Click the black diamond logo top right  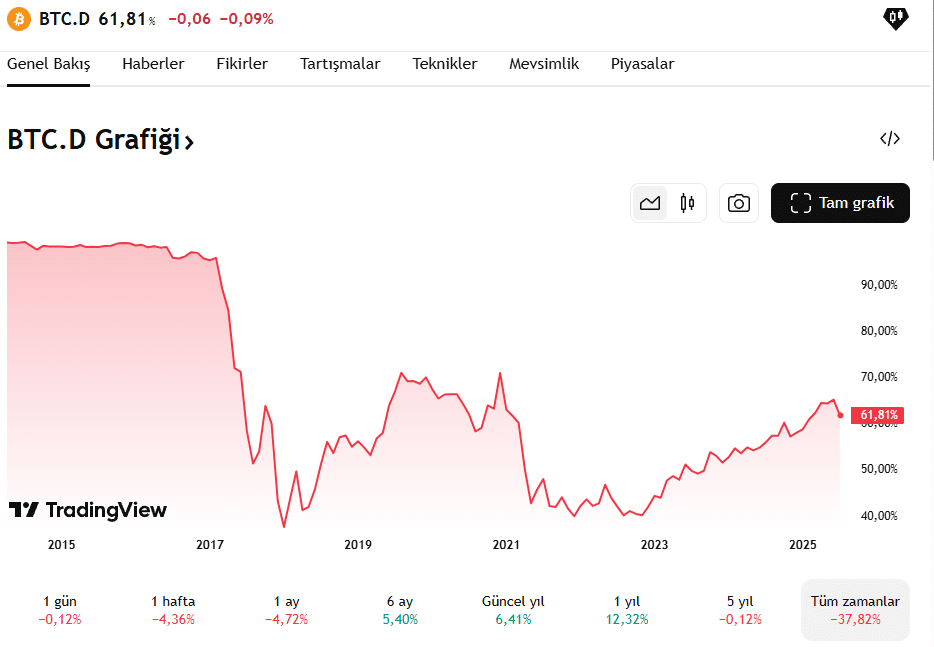(x=894, y=18)
